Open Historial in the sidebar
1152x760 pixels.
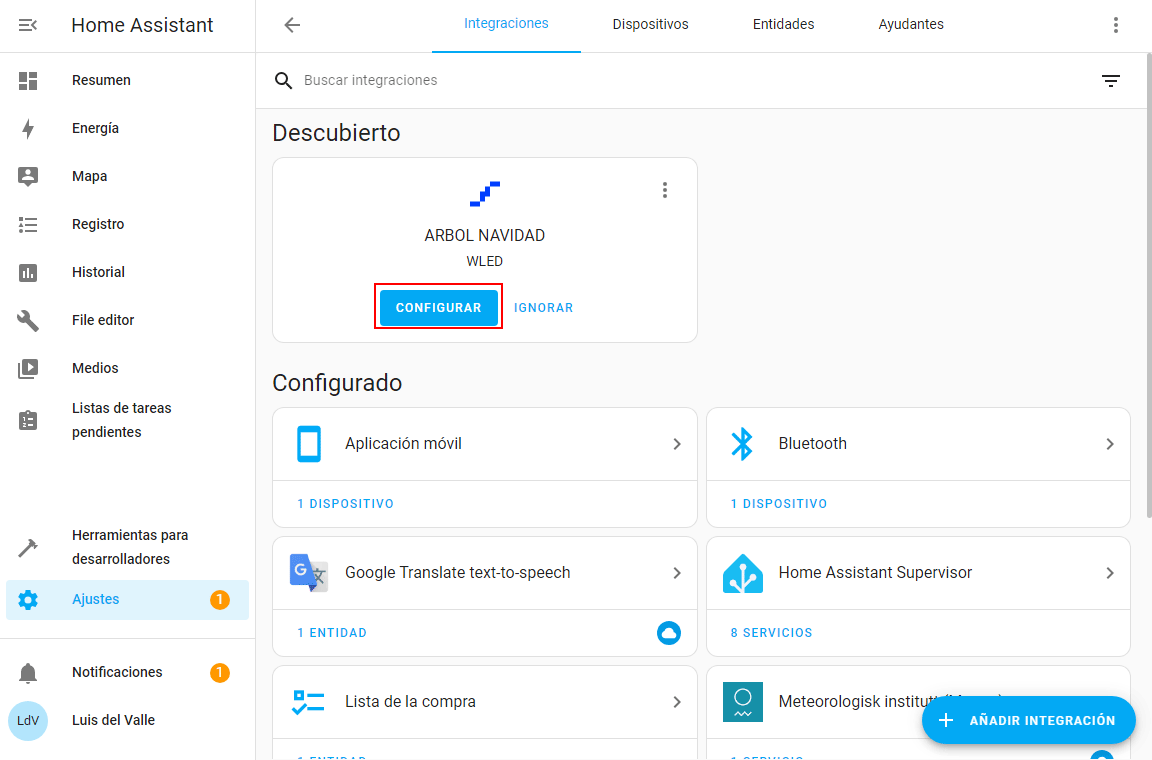[127, 273]
